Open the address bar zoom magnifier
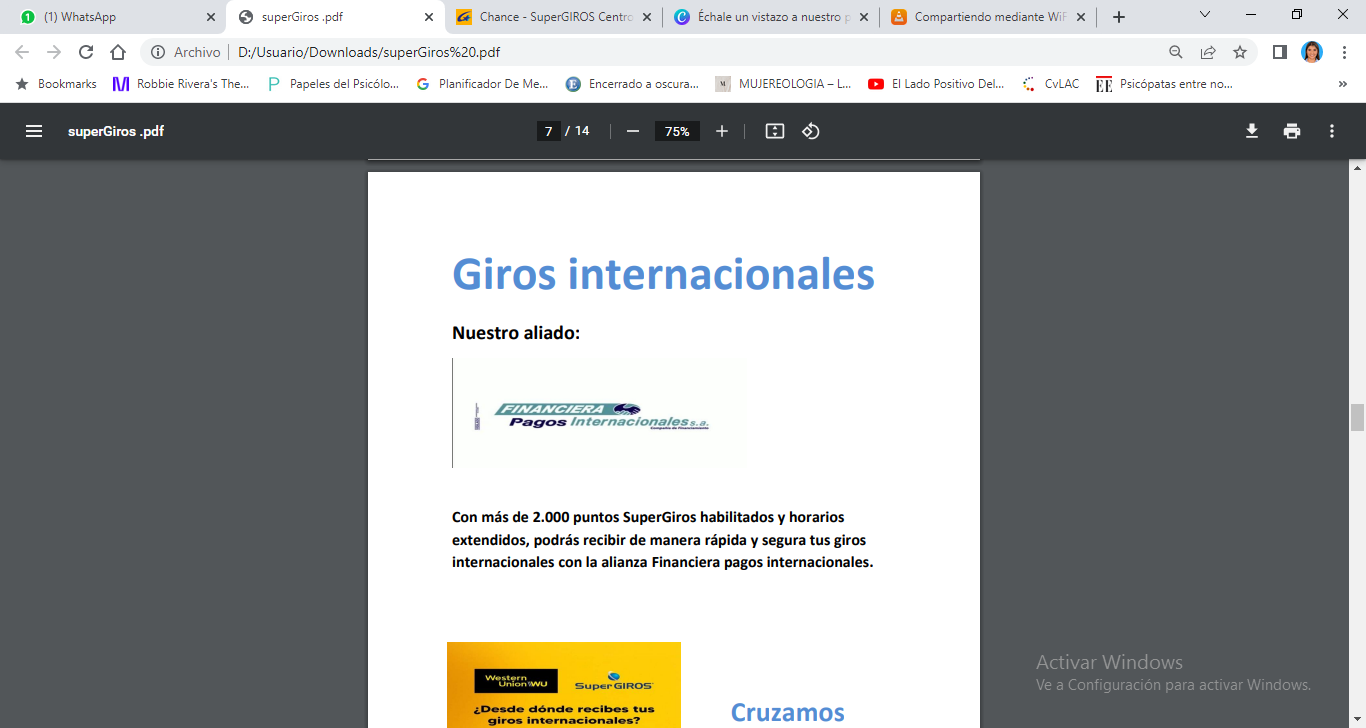This screenshot has width=1366, height=728. tap(1176, 52)
